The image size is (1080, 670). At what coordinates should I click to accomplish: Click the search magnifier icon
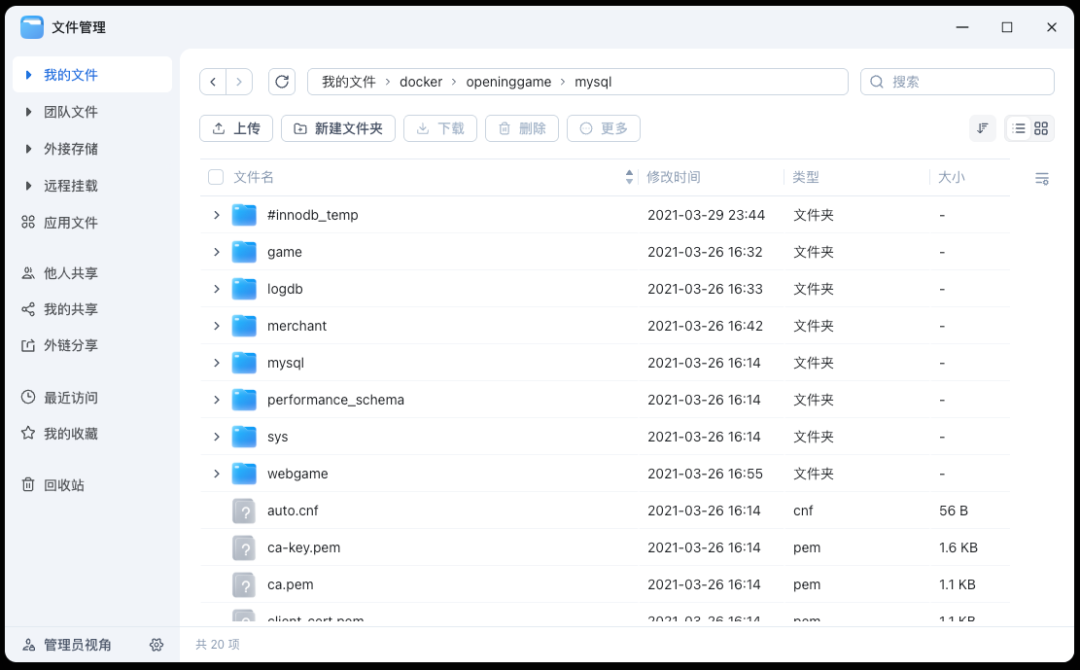coord(877,81)
